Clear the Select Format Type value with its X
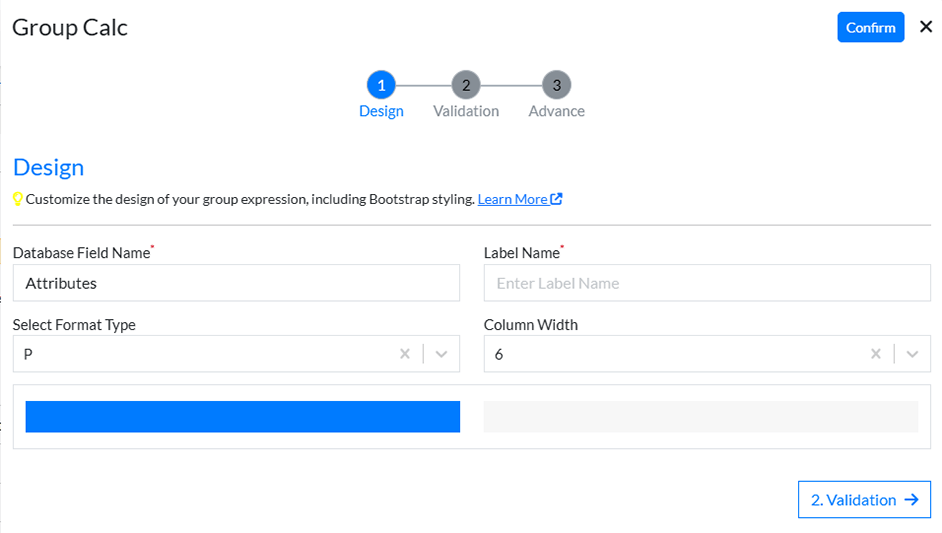This screenshot has height=533, width=942. pos(405,354)
